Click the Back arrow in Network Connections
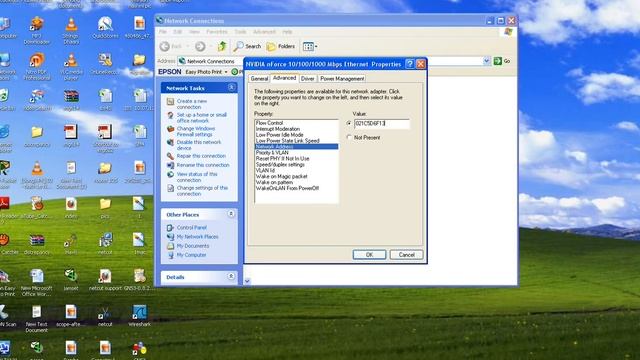This screenshot has height=360, width=640. [165, 46]
